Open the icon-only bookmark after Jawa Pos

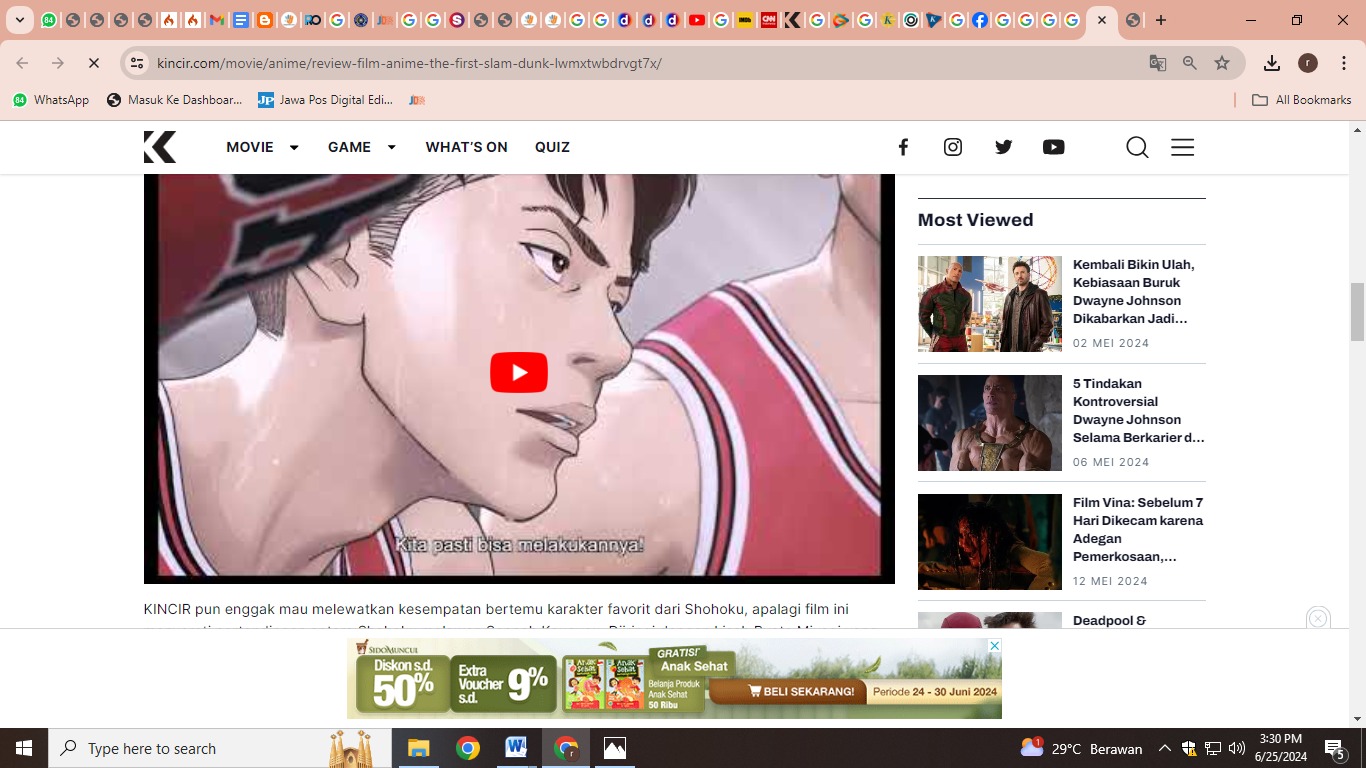tap(417, 100)
